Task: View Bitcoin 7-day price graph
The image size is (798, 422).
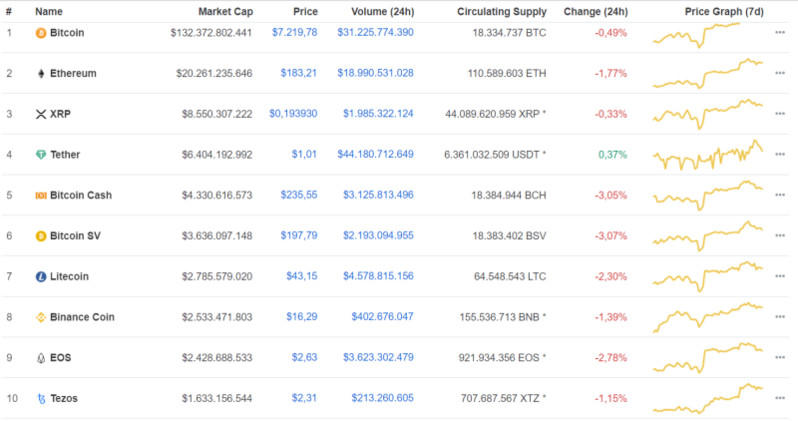Action: [707, 32]
